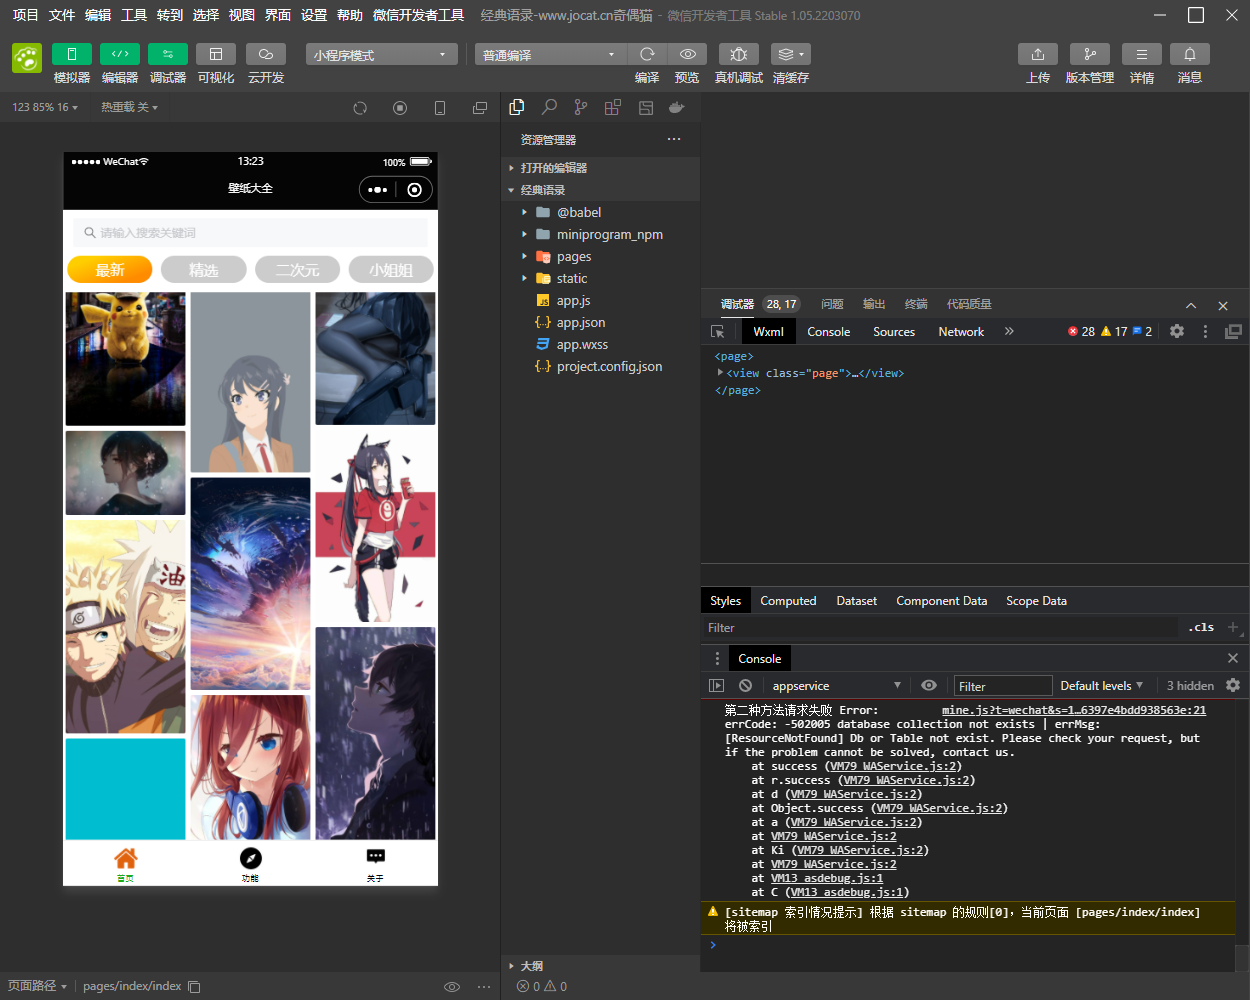The height and width of the screenshot is (1000, 1250).
Task: Open Version Management (版本管理)
Action: pyautogui.click(x=1090, y=54)
